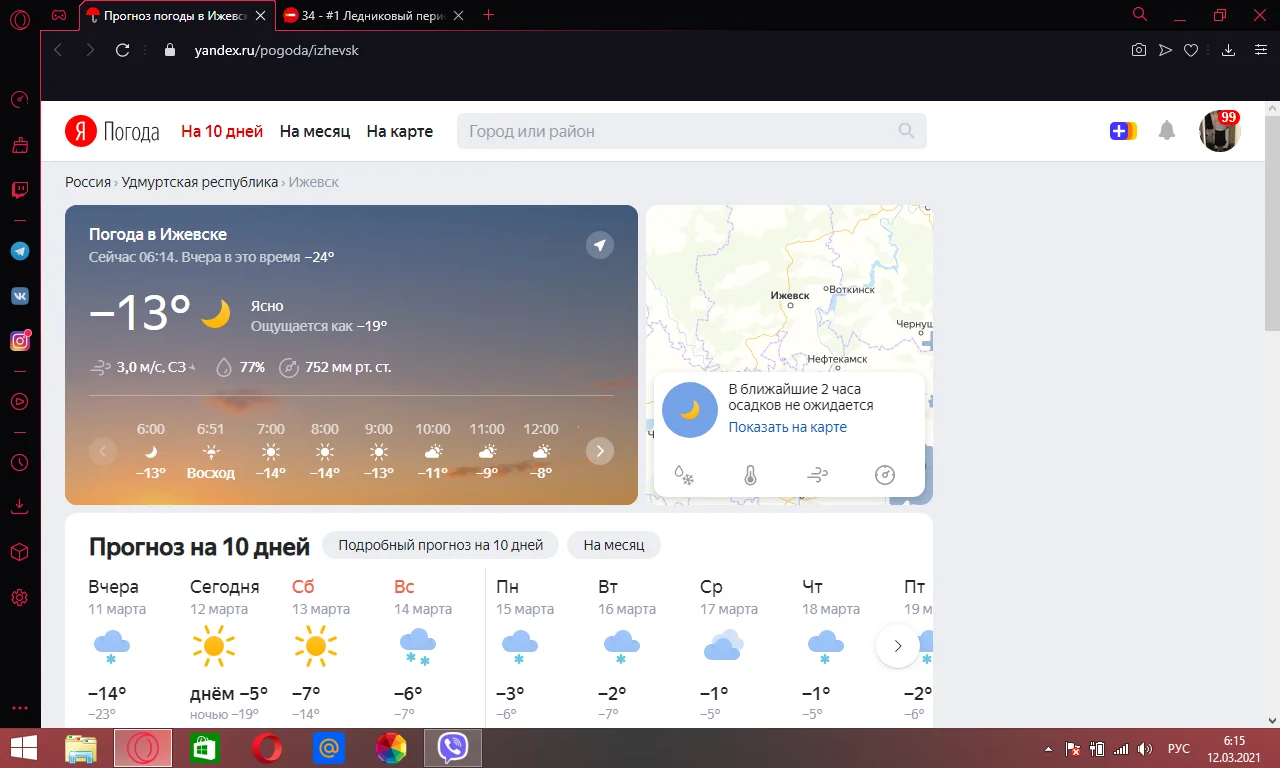Expand the next days with the forecast chevron
The image size is (1280, 768).
coord(897,646)
